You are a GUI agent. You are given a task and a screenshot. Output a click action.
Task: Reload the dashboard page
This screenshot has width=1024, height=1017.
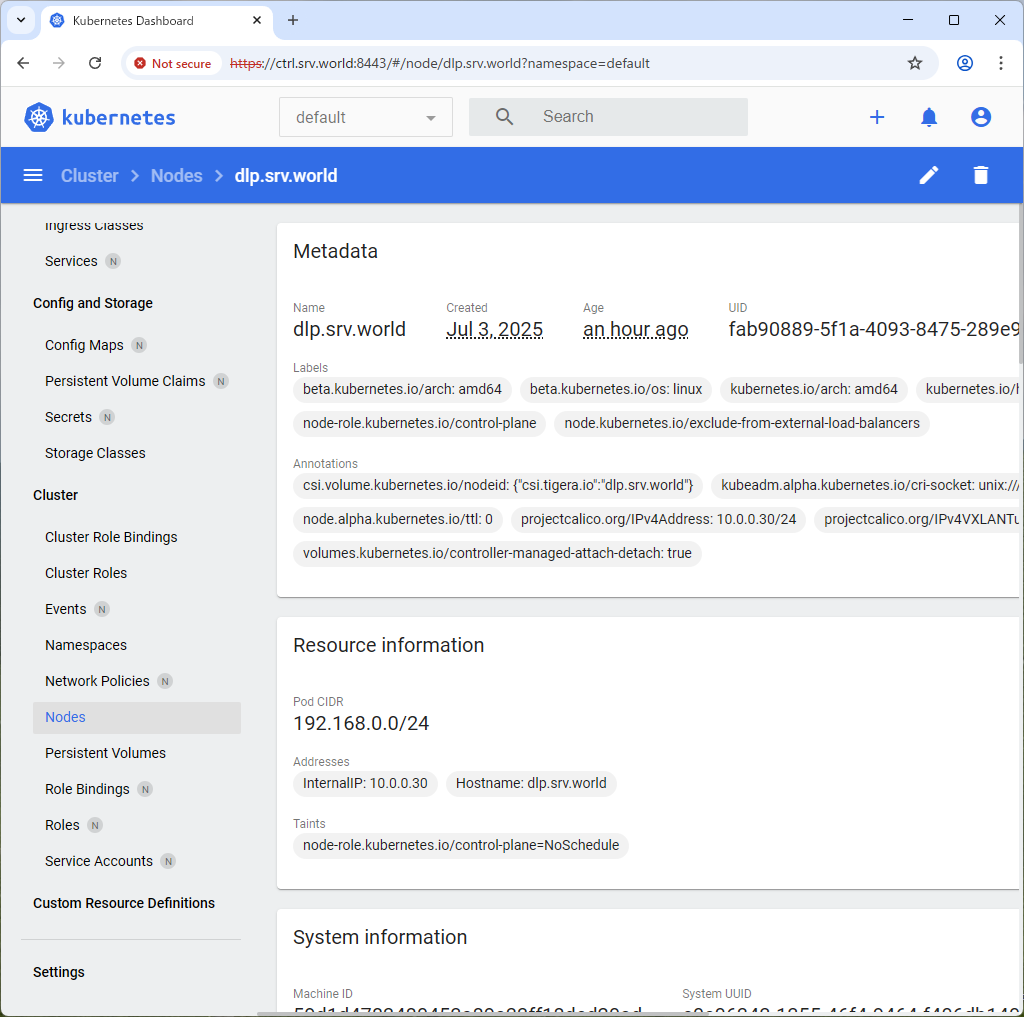click(x=95, y=63)
